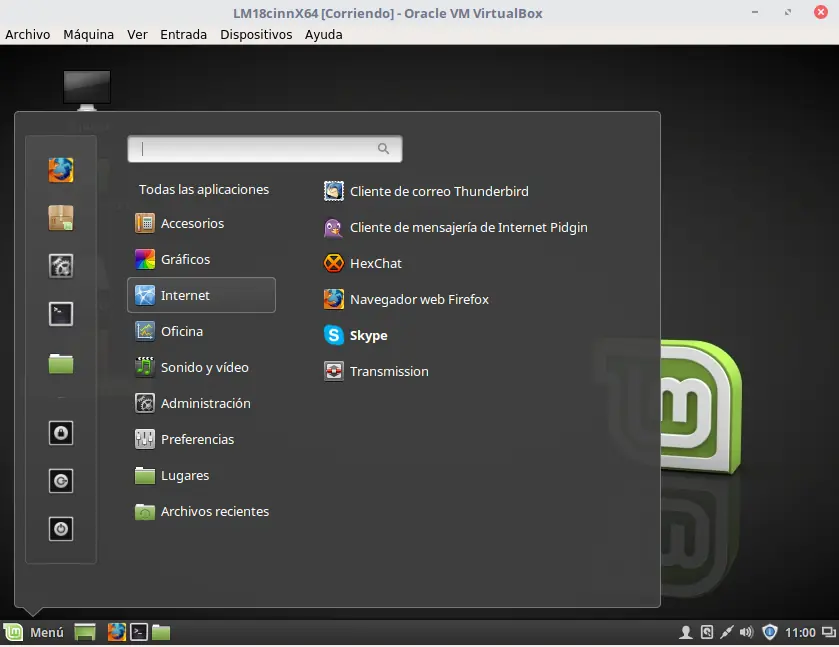Image resolution: width=839 pixels, height=647 pixels.
Task: Select the Preferencias category
Action: tap(201, 439)
